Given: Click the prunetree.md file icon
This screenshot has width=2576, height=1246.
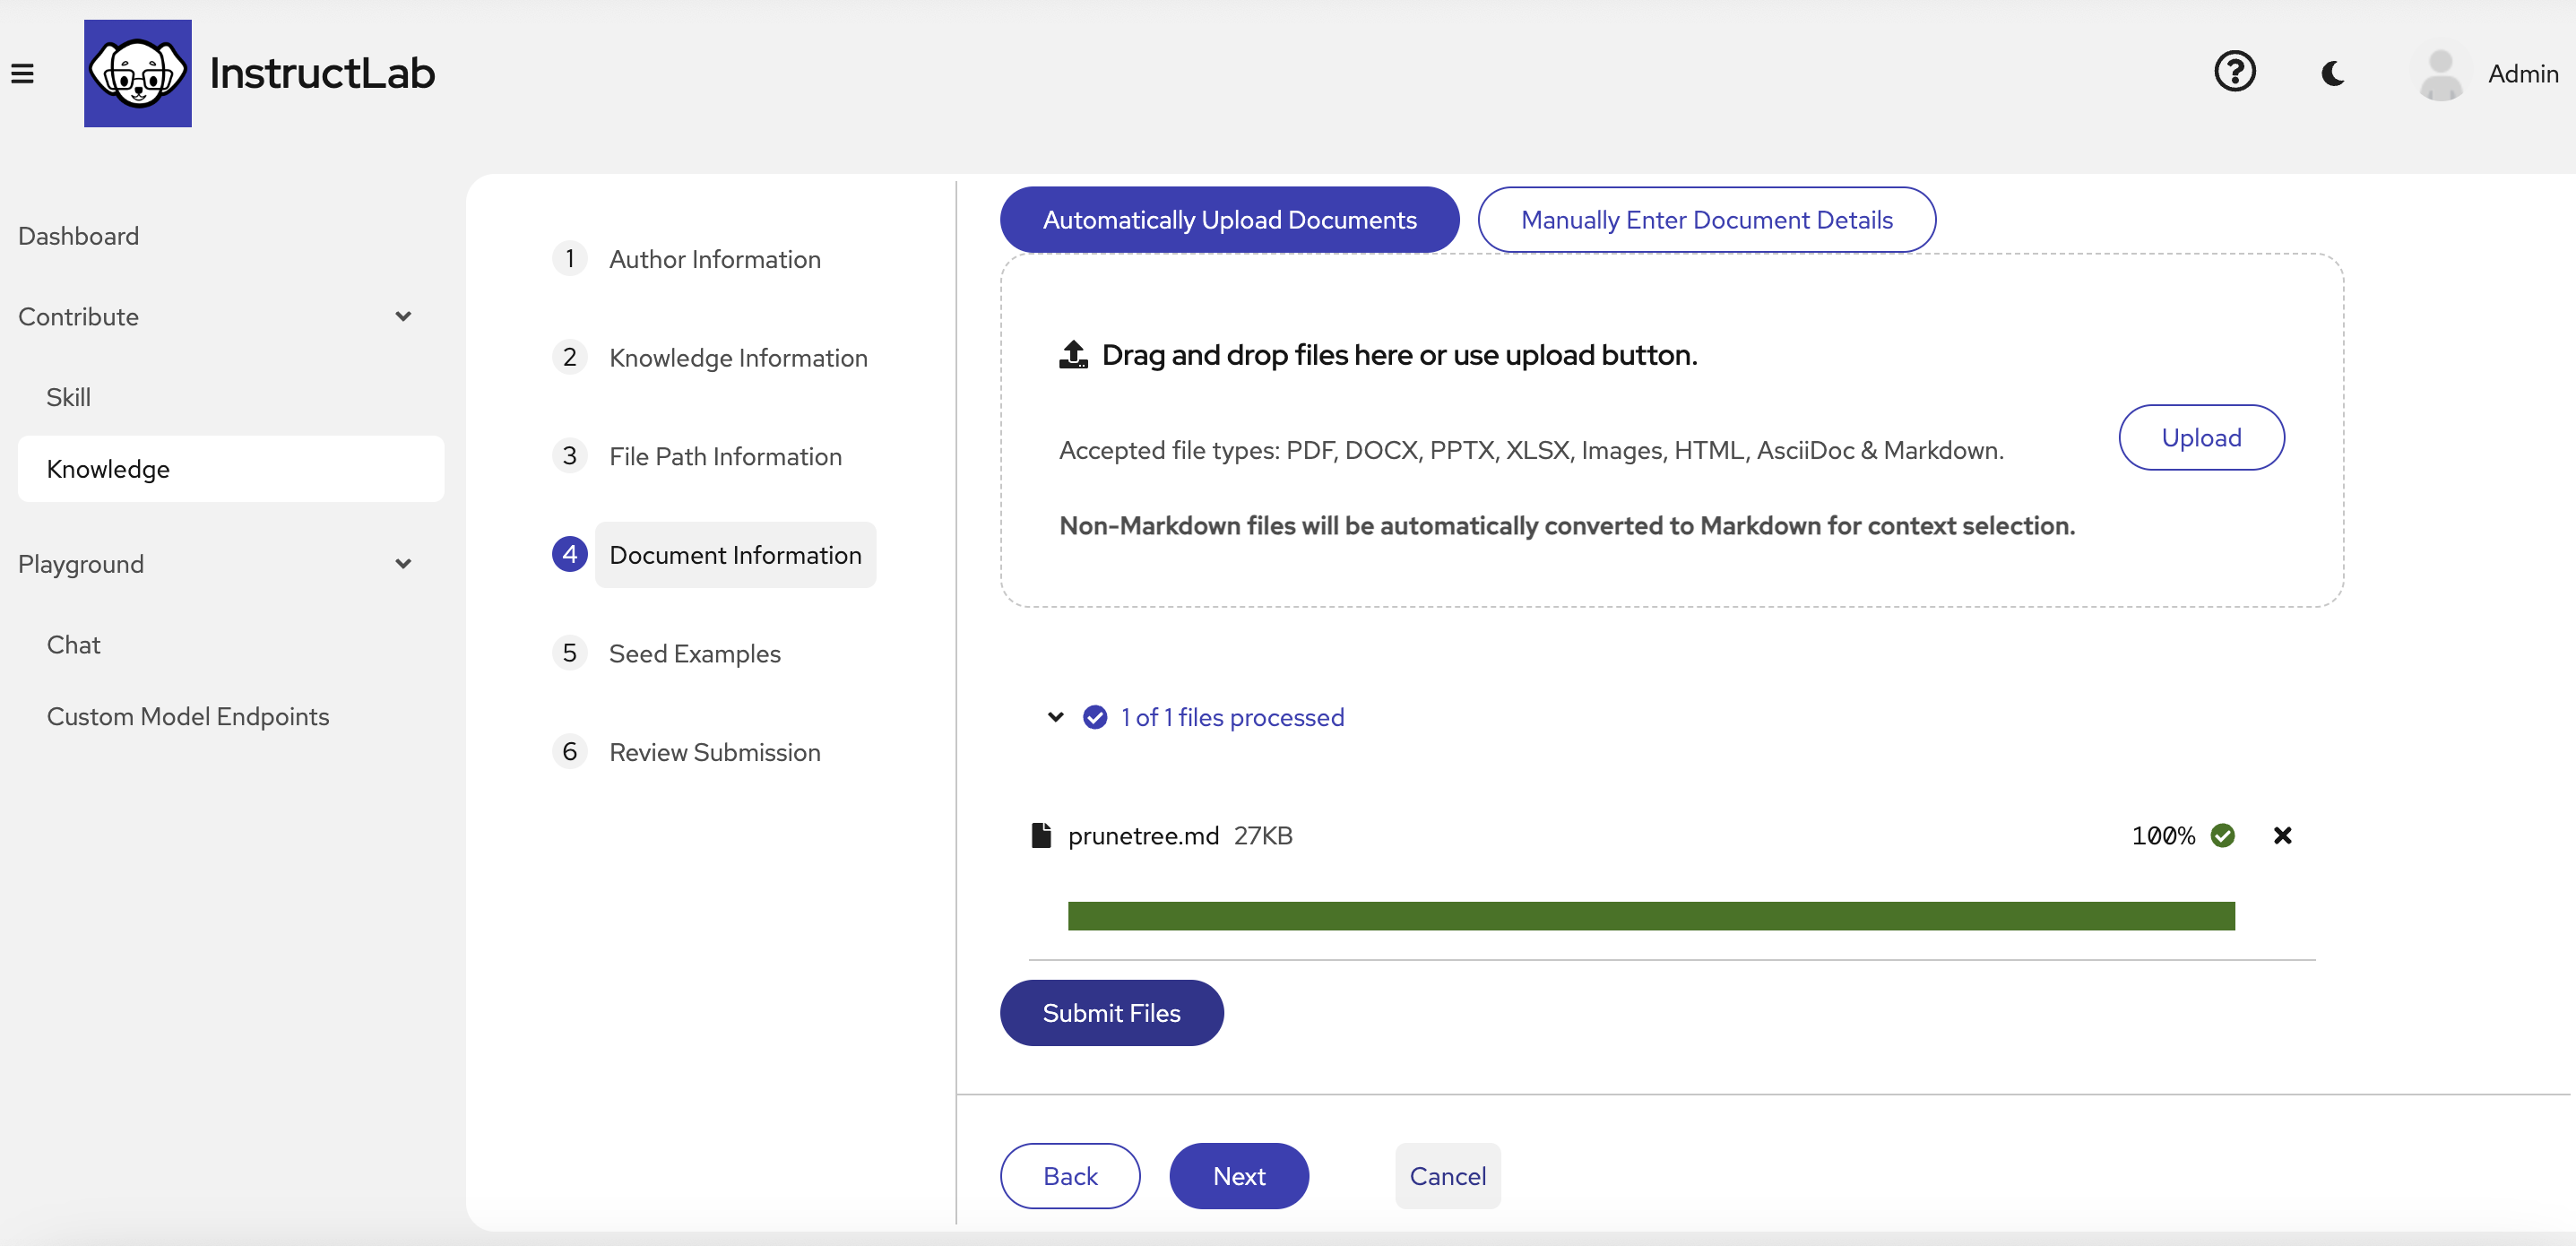Looking at the screenshot, I should 1041,835.
